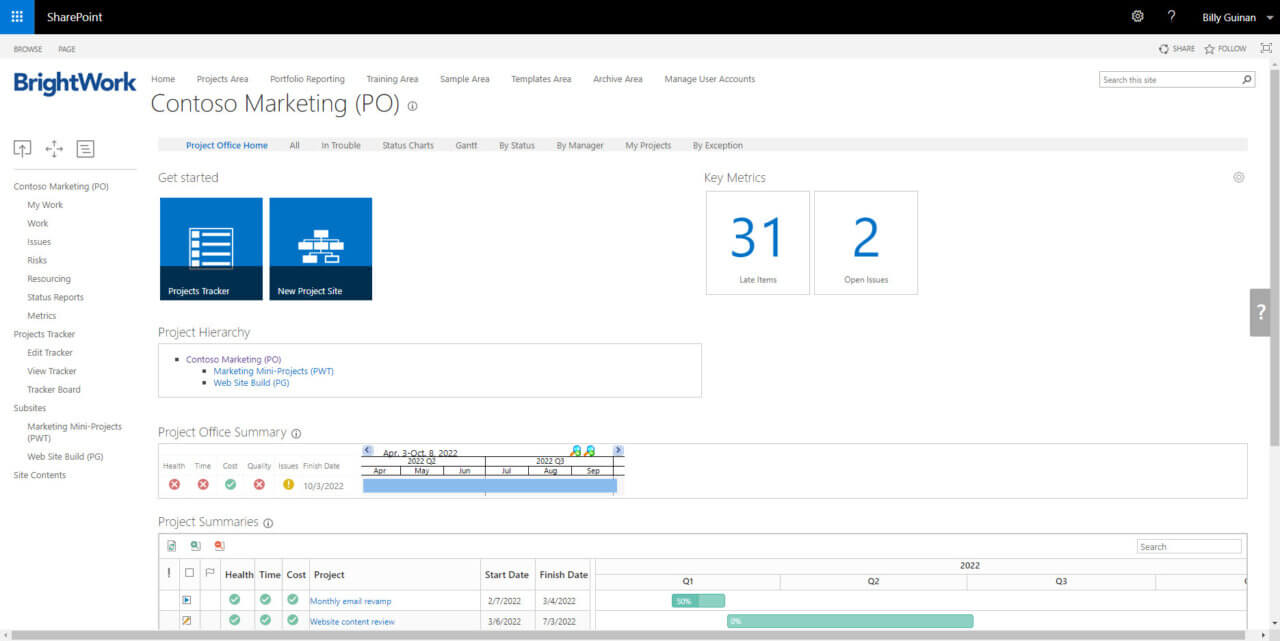Click the FOLLOW button
The image size is (1280, 641).
click(x=1225, y=48)
